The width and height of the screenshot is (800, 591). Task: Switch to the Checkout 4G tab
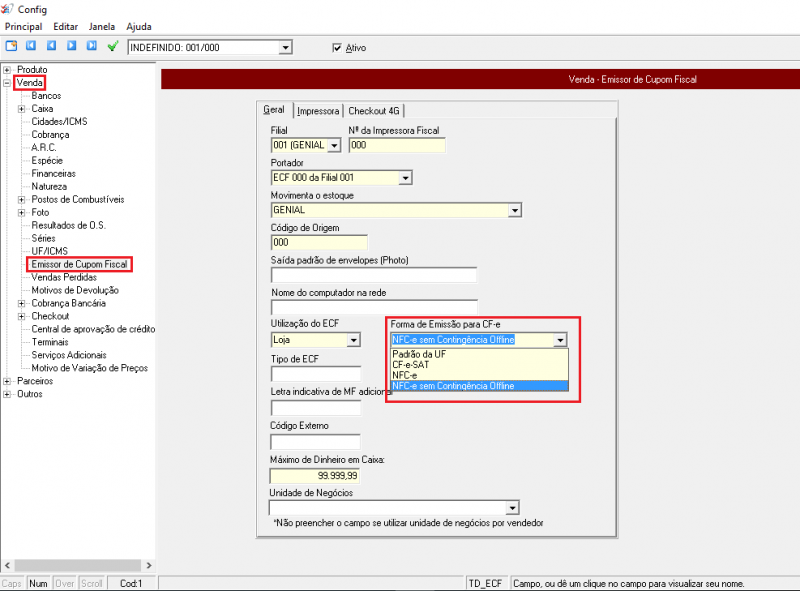(375, 111)
